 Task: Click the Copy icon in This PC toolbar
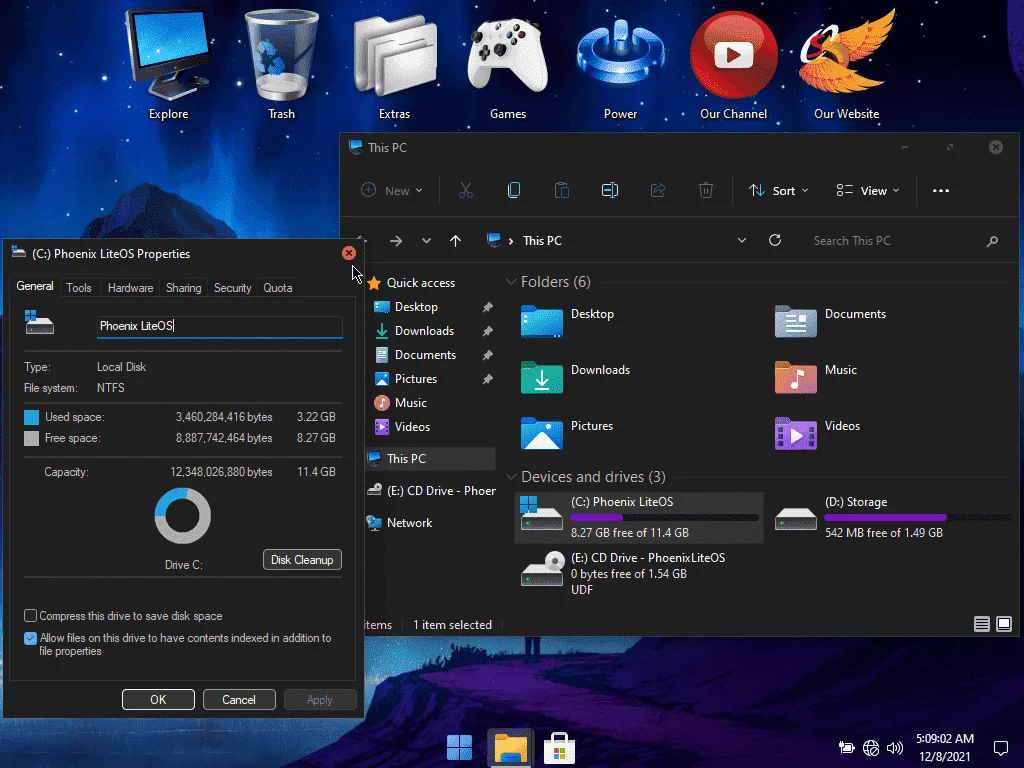click(x=514, y=190)
